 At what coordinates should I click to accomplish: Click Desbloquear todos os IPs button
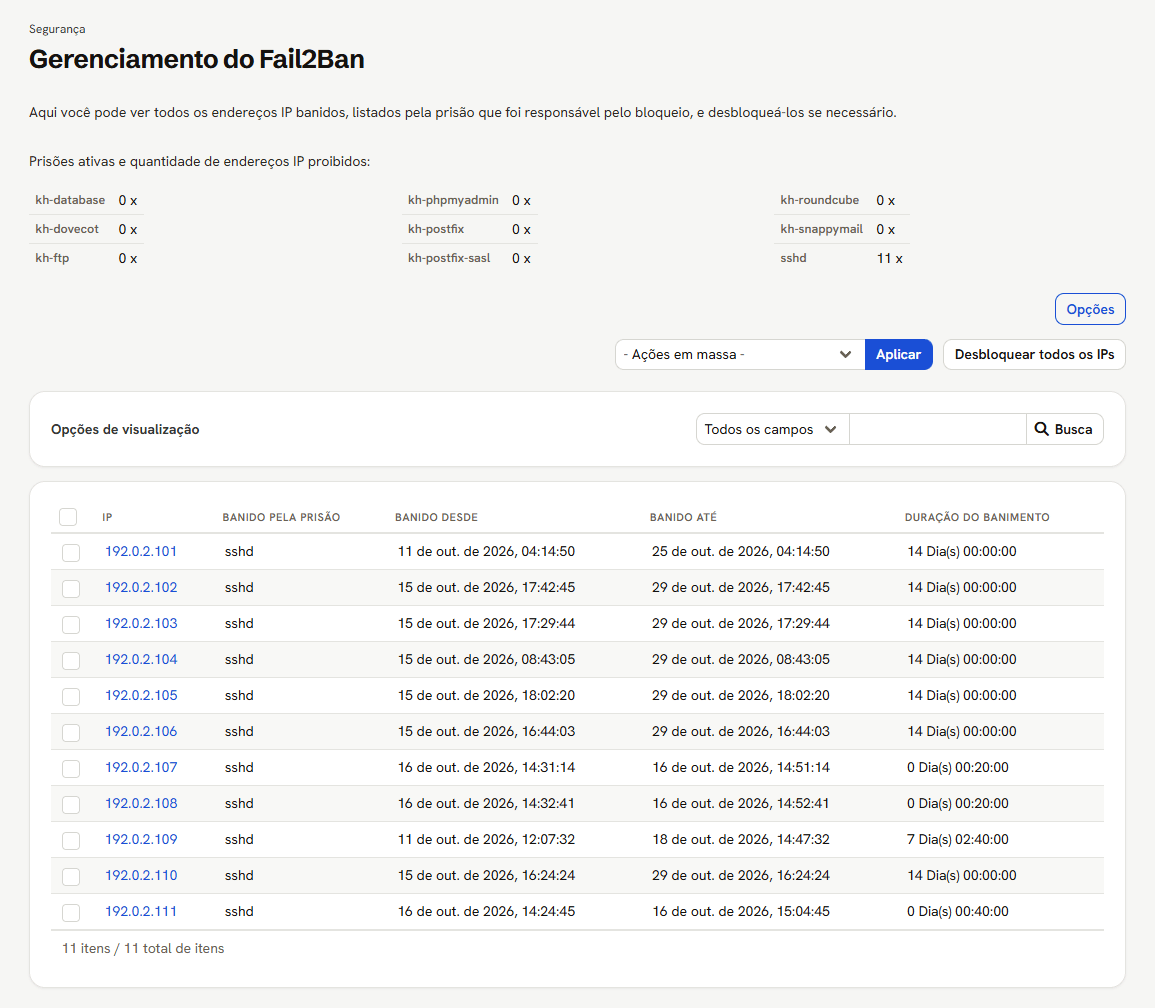coord(1034,354)
